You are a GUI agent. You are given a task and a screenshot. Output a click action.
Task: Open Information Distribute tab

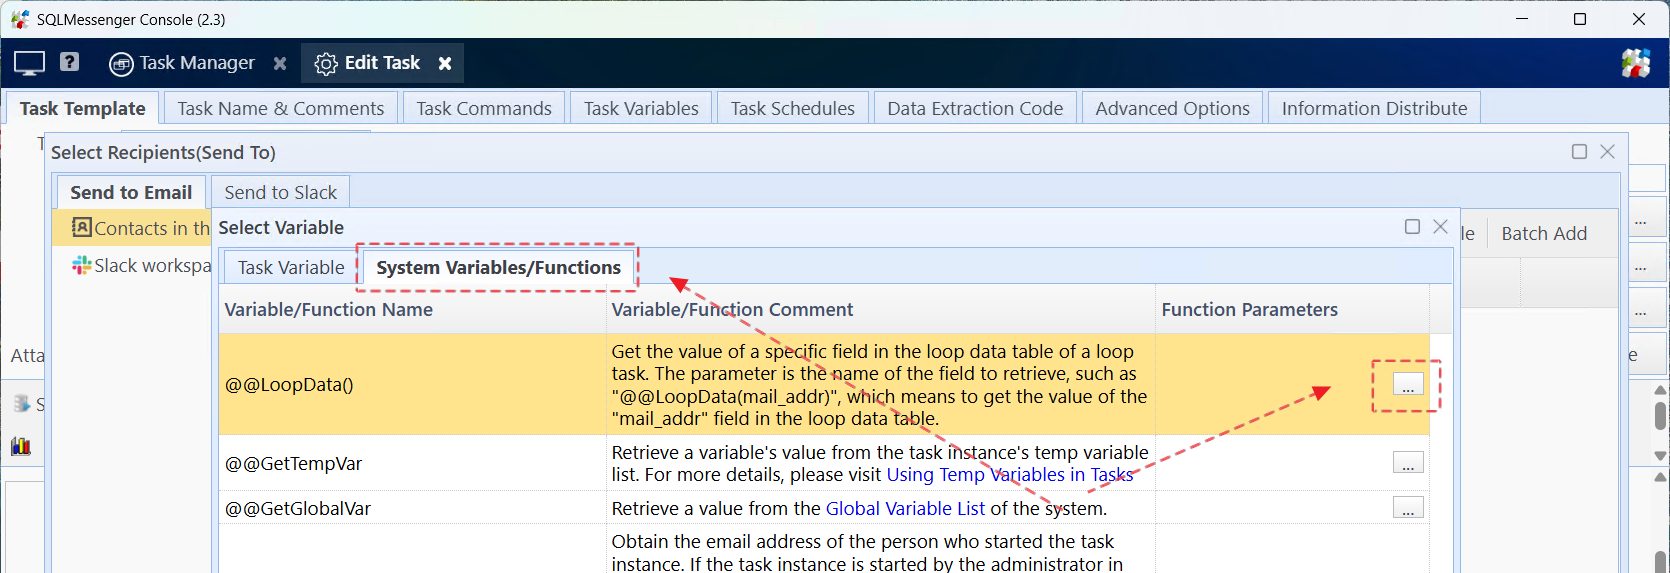coord(1374,108)
